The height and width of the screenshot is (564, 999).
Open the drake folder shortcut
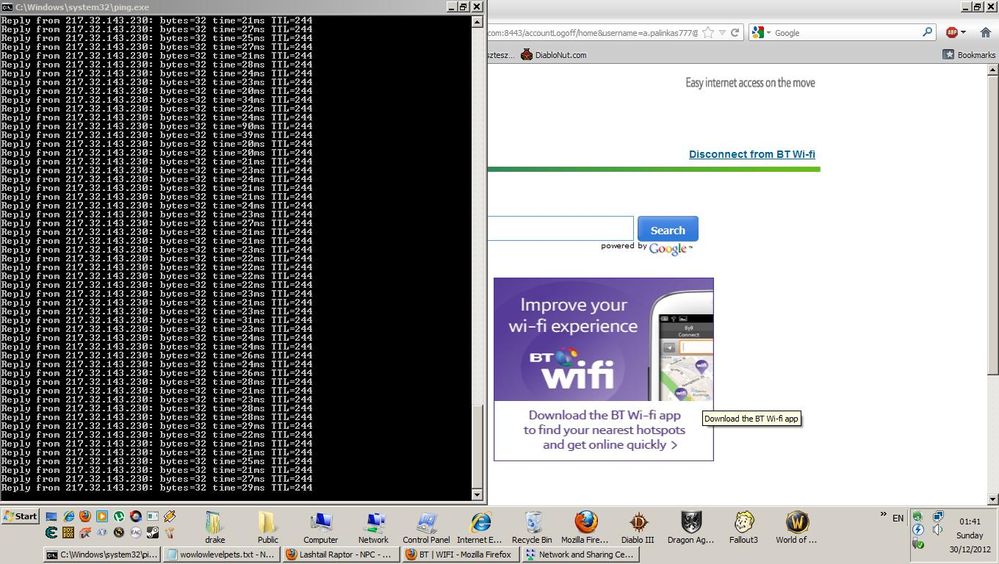click(215, 527)
